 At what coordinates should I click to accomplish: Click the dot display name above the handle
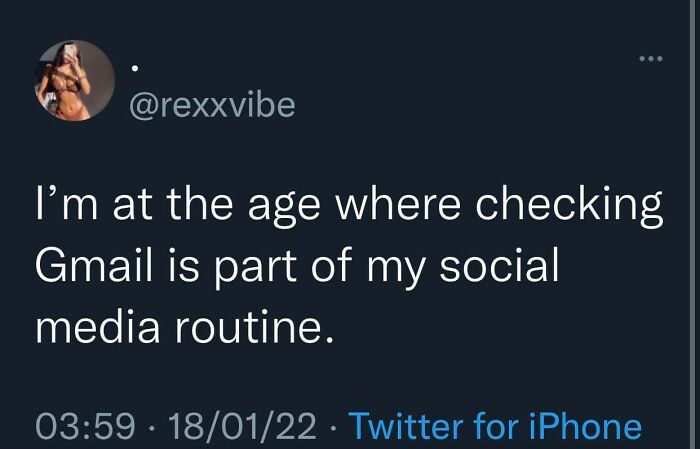pos(136,68)
